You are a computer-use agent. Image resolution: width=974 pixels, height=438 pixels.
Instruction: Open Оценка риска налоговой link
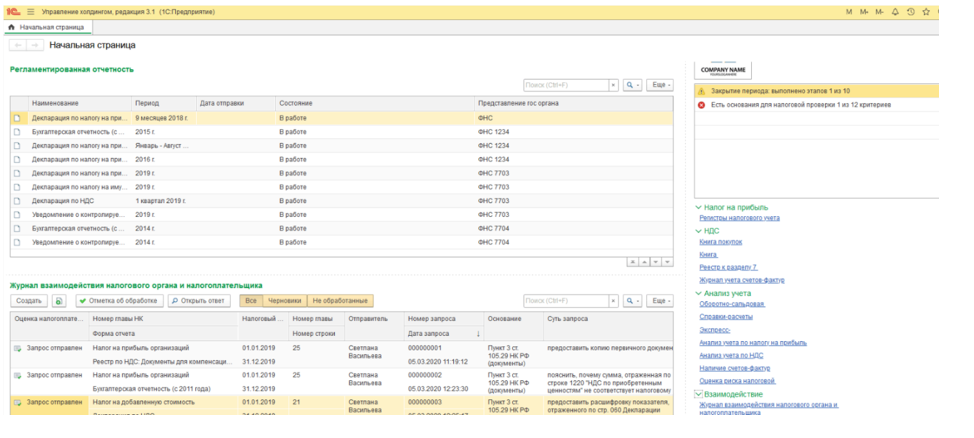coord(737,381)
